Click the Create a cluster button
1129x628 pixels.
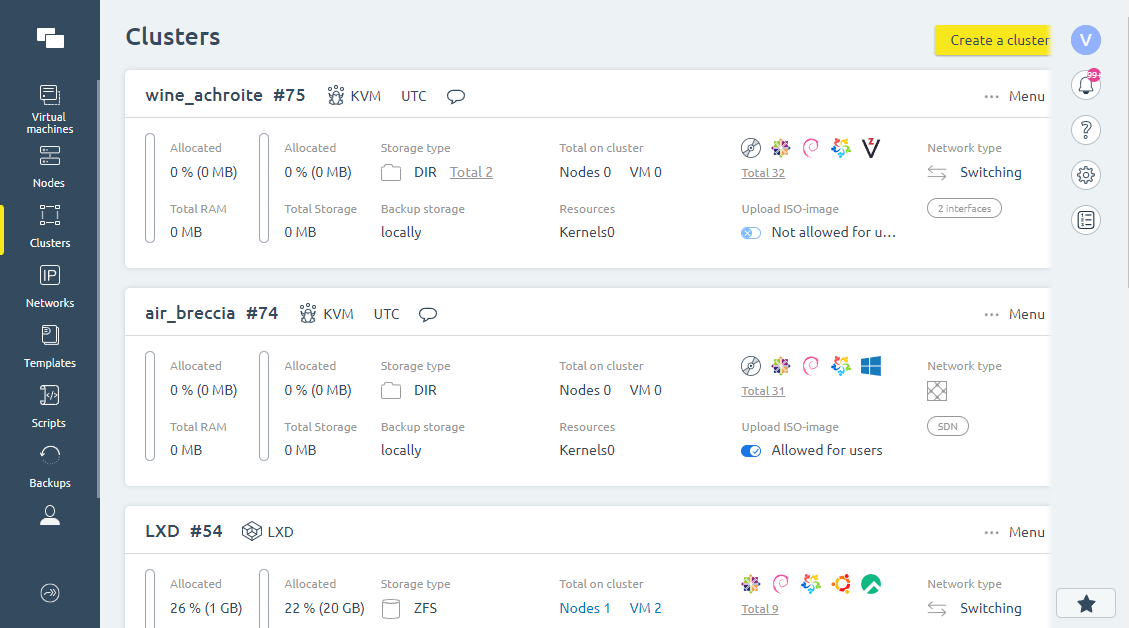click(x=992, y=41)
